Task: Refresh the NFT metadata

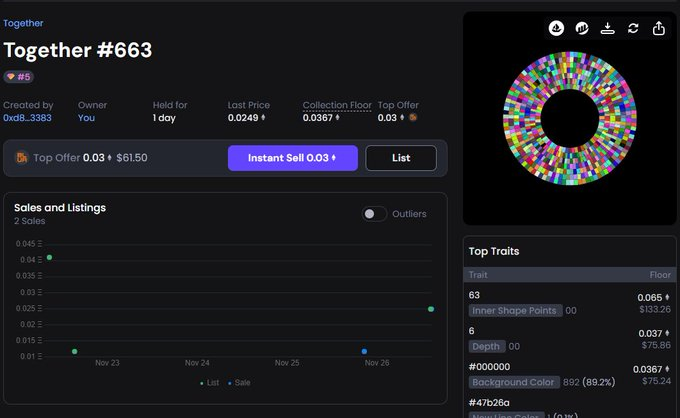Action: (x=633, y=28)
